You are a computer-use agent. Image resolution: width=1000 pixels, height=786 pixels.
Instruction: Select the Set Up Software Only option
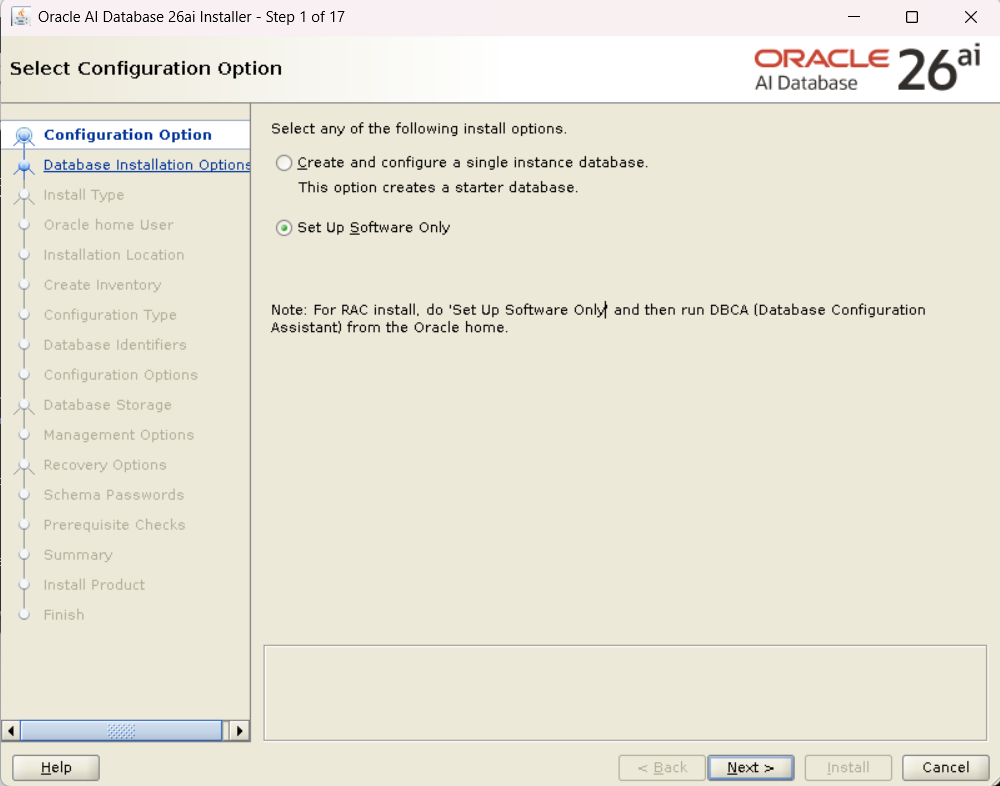coord(285,228)
